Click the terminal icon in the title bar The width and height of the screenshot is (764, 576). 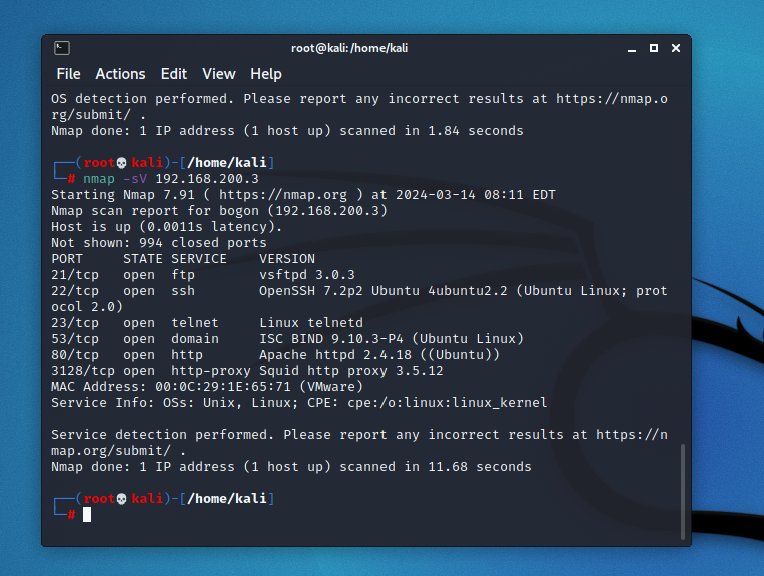pos(62,48)
